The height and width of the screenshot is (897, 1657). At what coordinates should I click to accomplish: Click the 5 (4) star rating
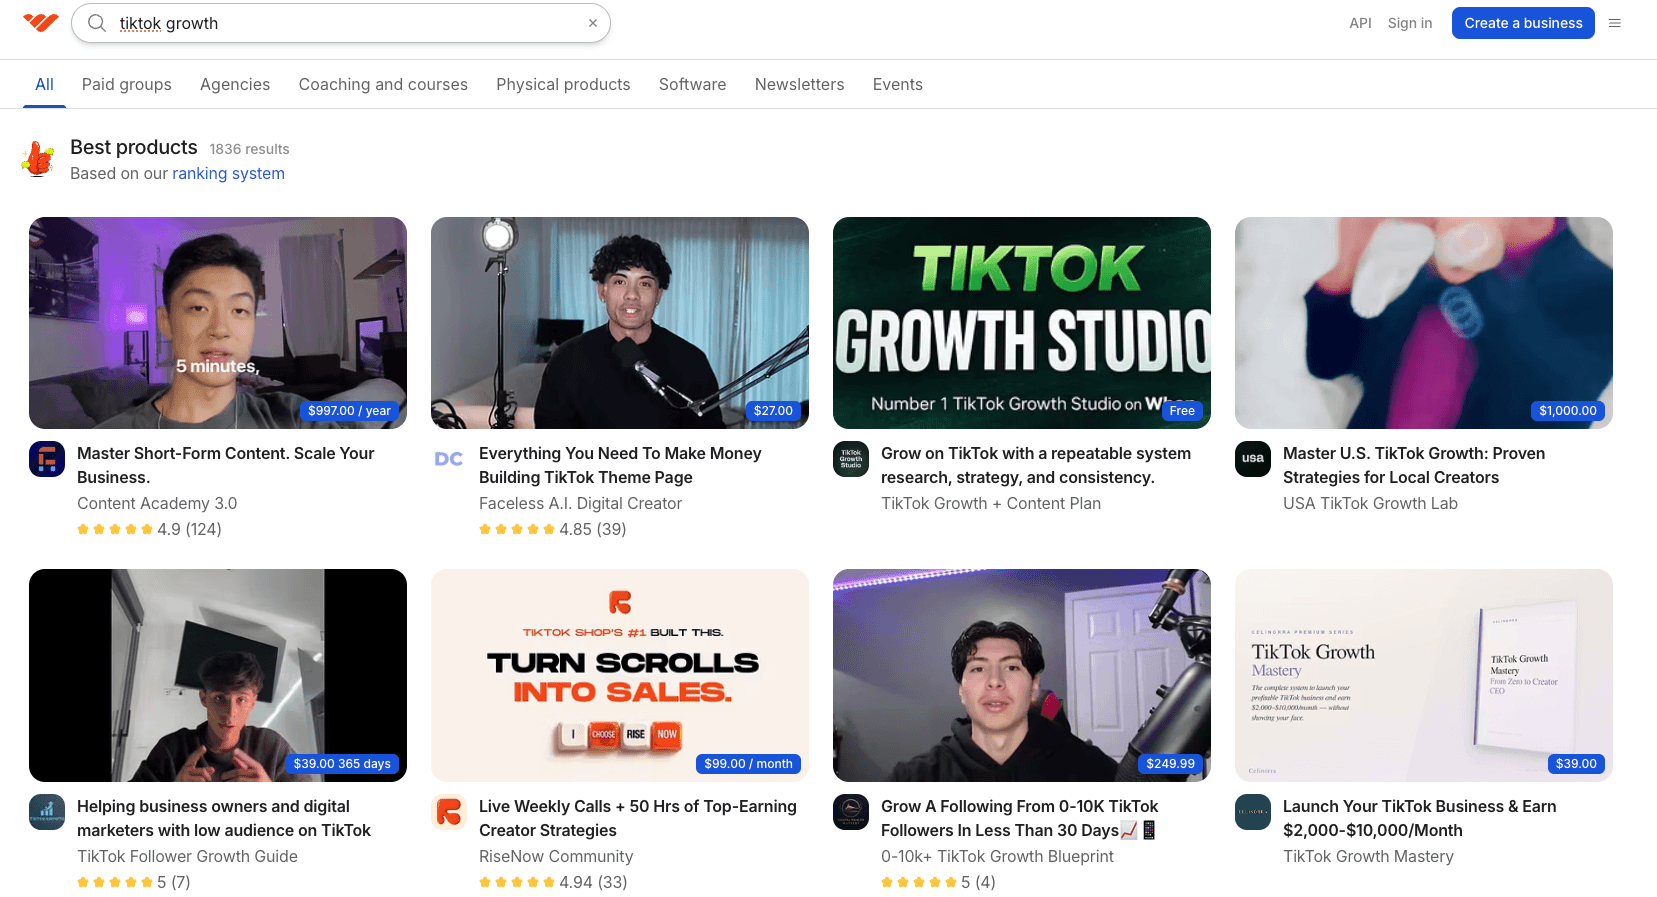click(938, 882)
